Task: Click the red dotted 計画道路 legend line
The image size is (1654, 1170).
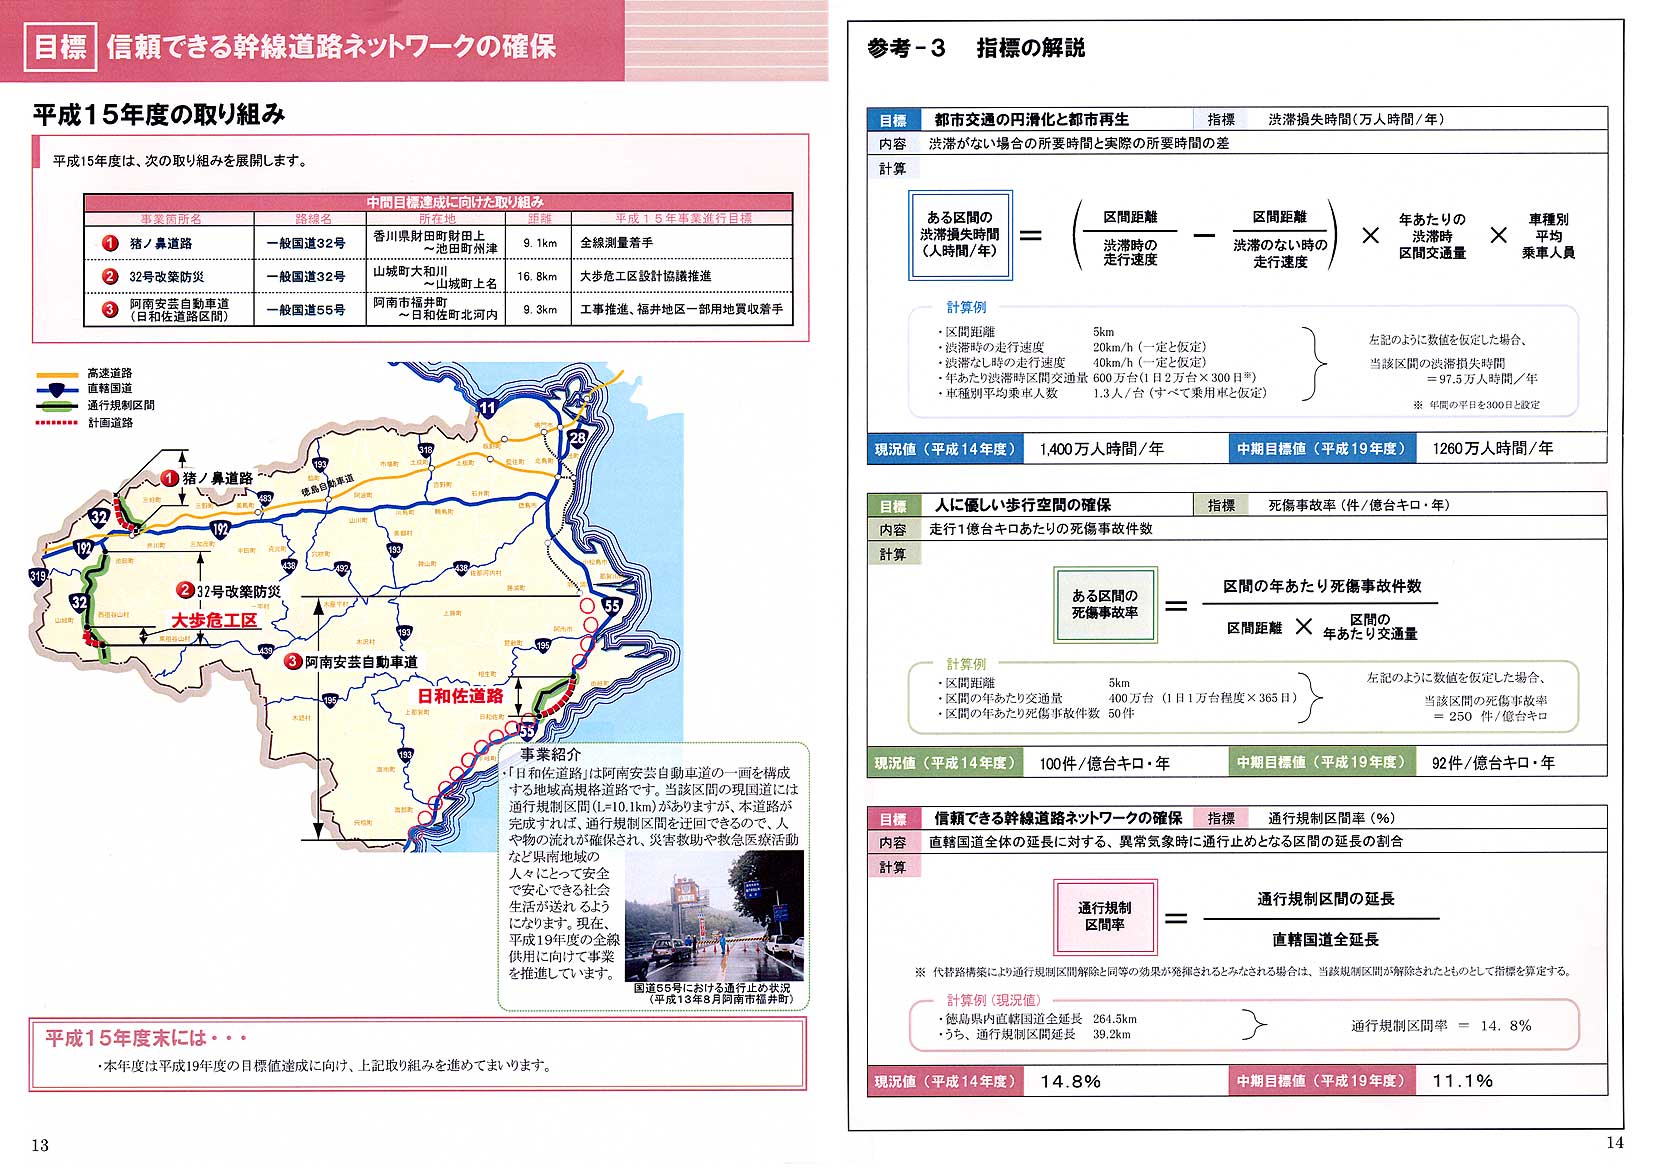Action: pyautogui.click(x=57, y=423)
